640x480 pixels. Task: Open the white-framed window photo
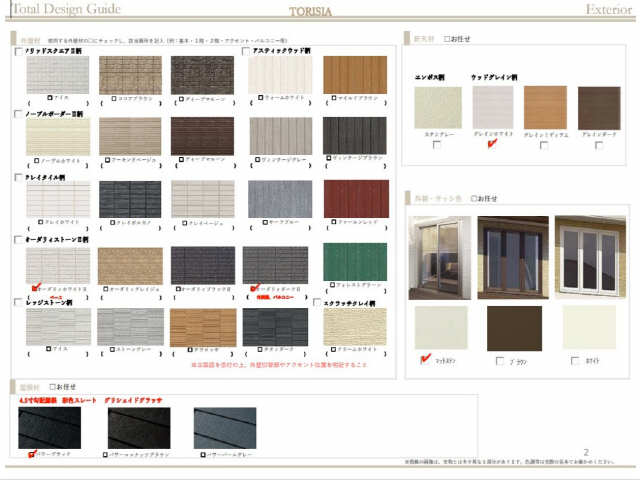(590, 254)
